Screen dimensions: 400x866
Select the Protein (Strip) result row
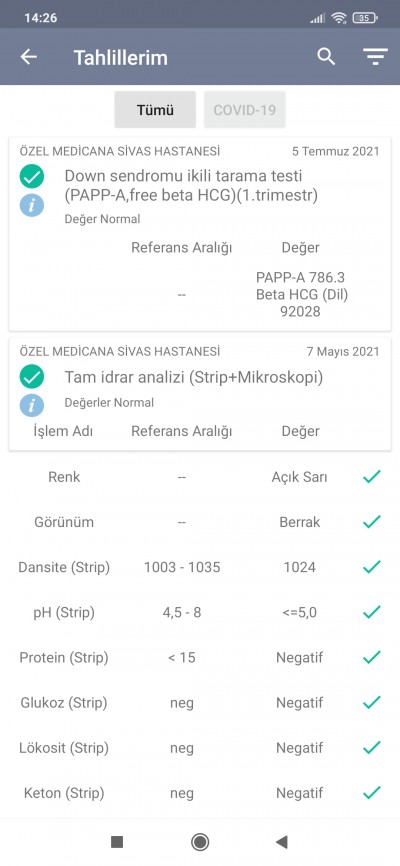coord(200,657)
